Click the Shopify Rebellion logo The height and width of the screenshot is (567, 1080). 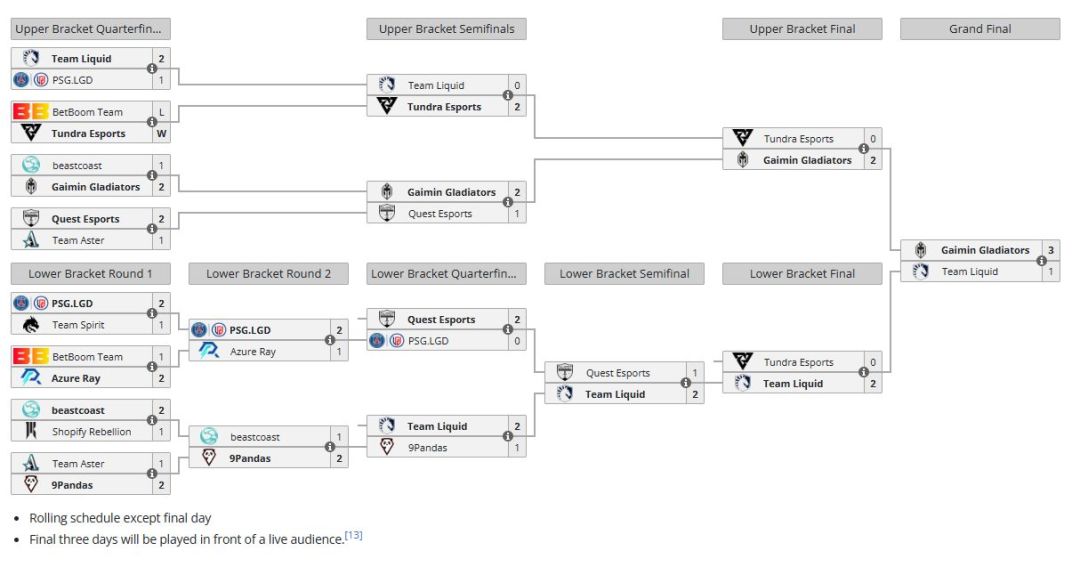pyautogui.click(x=31, y=432)
